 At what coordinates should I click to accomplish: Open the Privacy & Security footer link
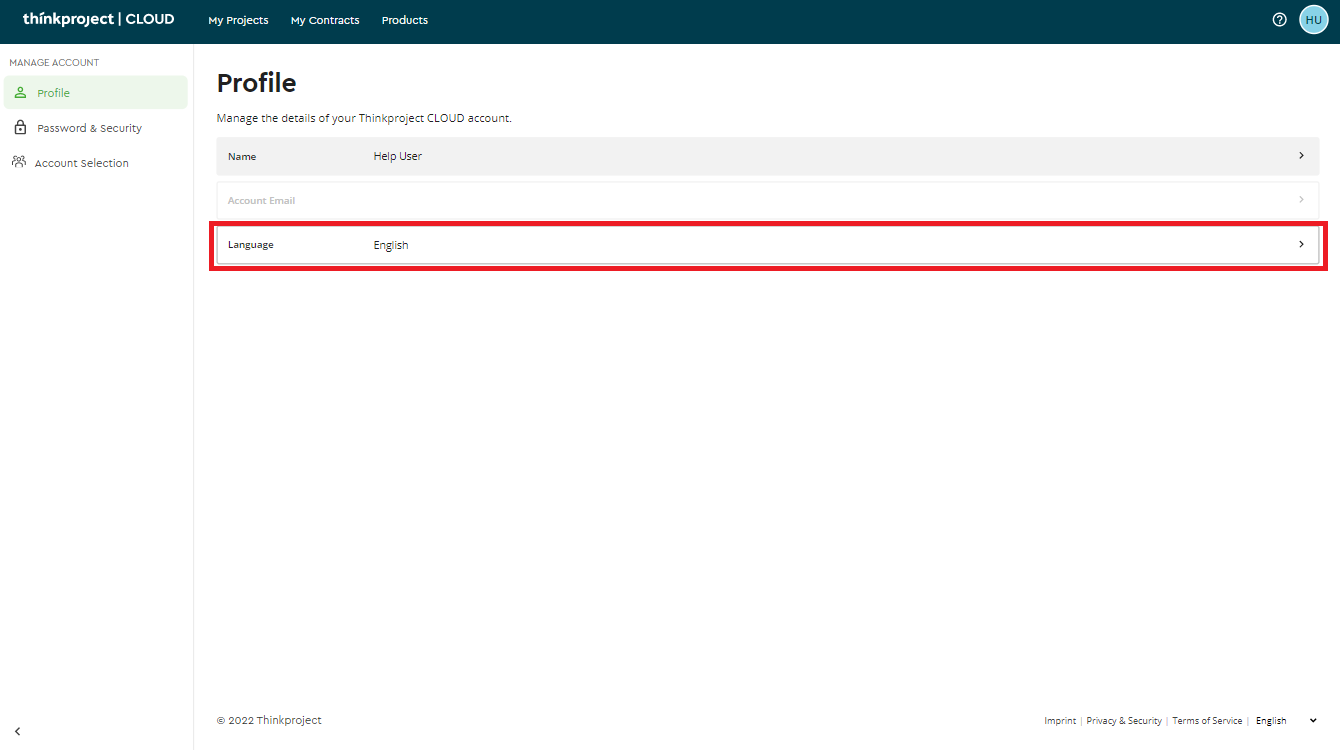coord(1124,721)
